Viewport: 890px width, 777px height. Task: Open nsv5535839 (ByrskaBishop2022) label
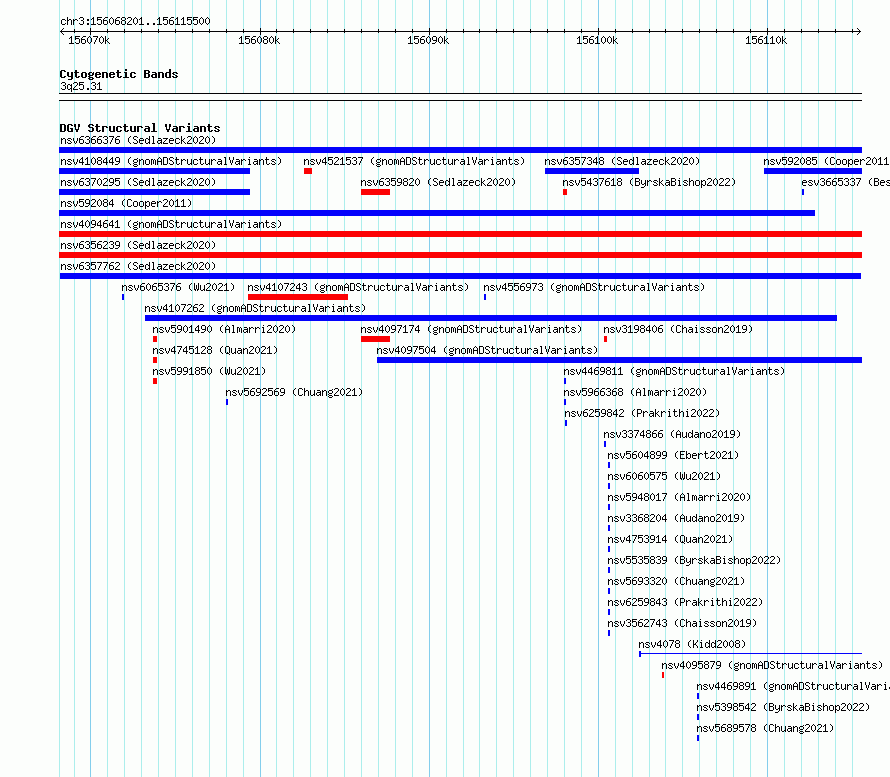pyautogui.click(x=694, y=560)
